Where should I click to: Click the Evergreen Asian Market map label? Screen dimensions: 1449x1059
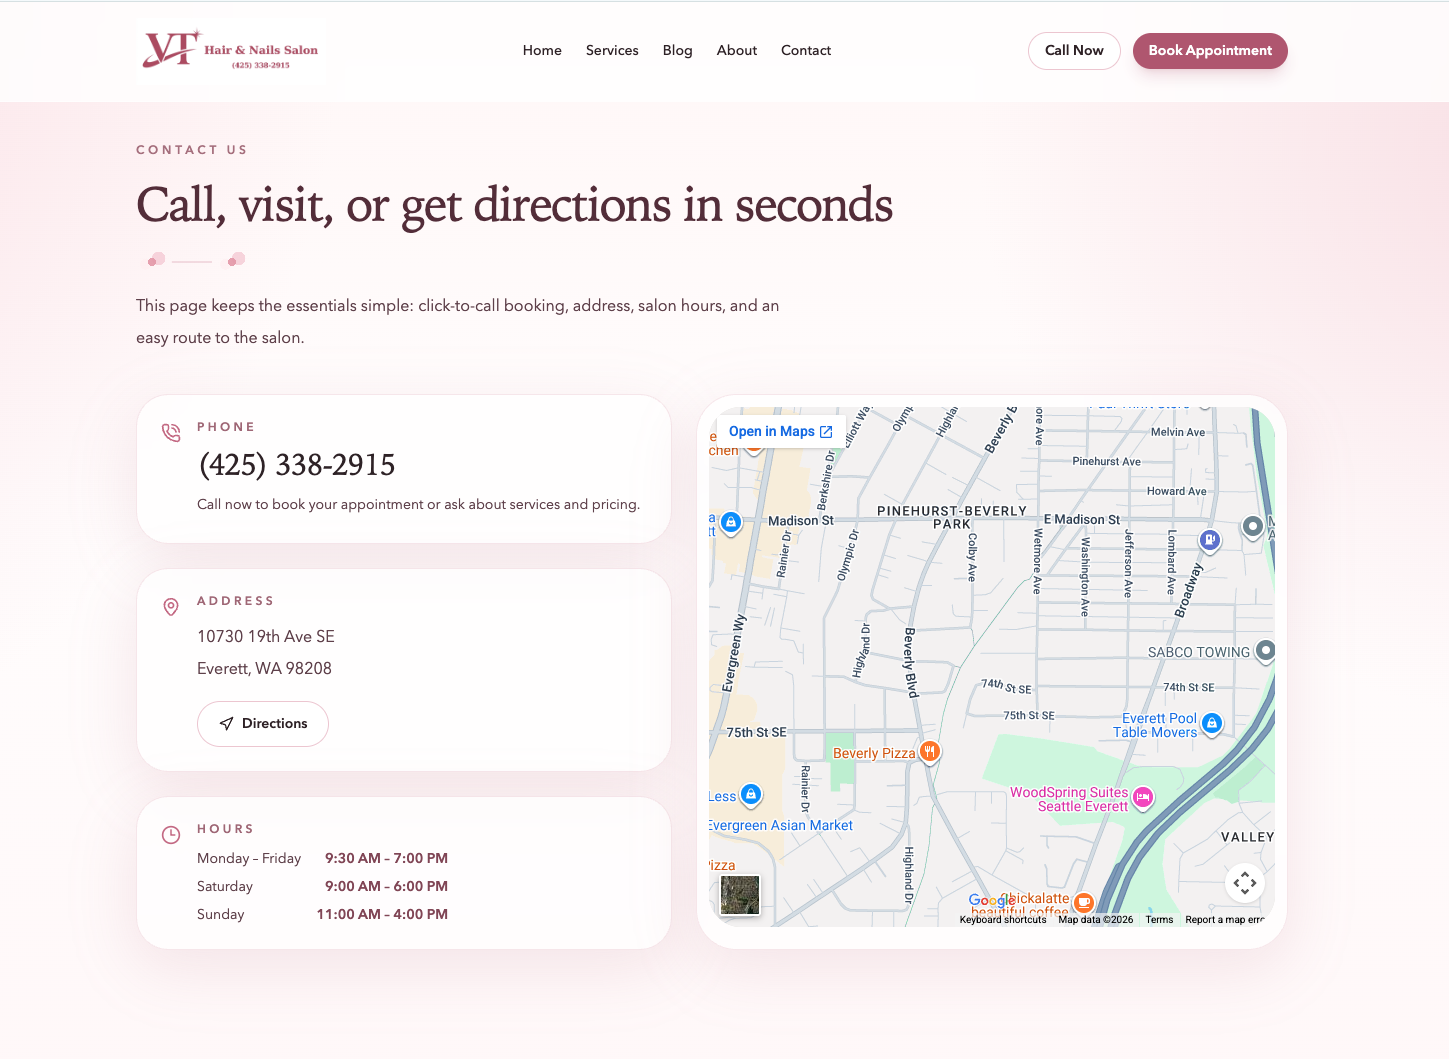click(781, 825)
